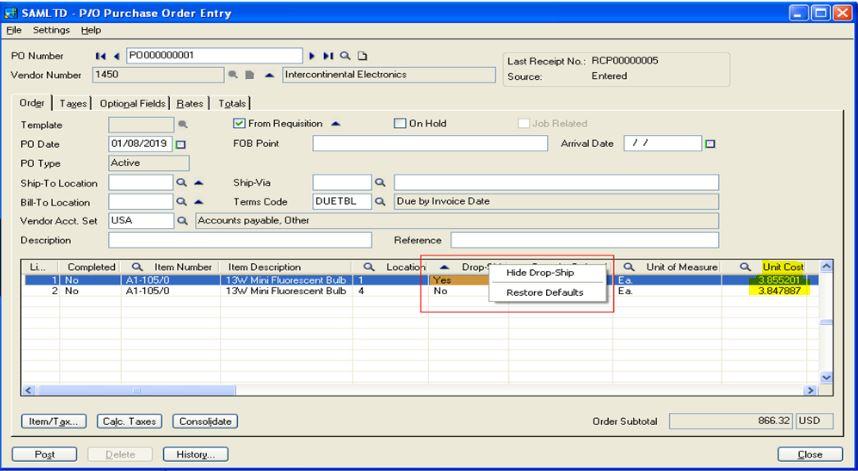
Task: Select the Order tab
Action: tap(32, 103)
